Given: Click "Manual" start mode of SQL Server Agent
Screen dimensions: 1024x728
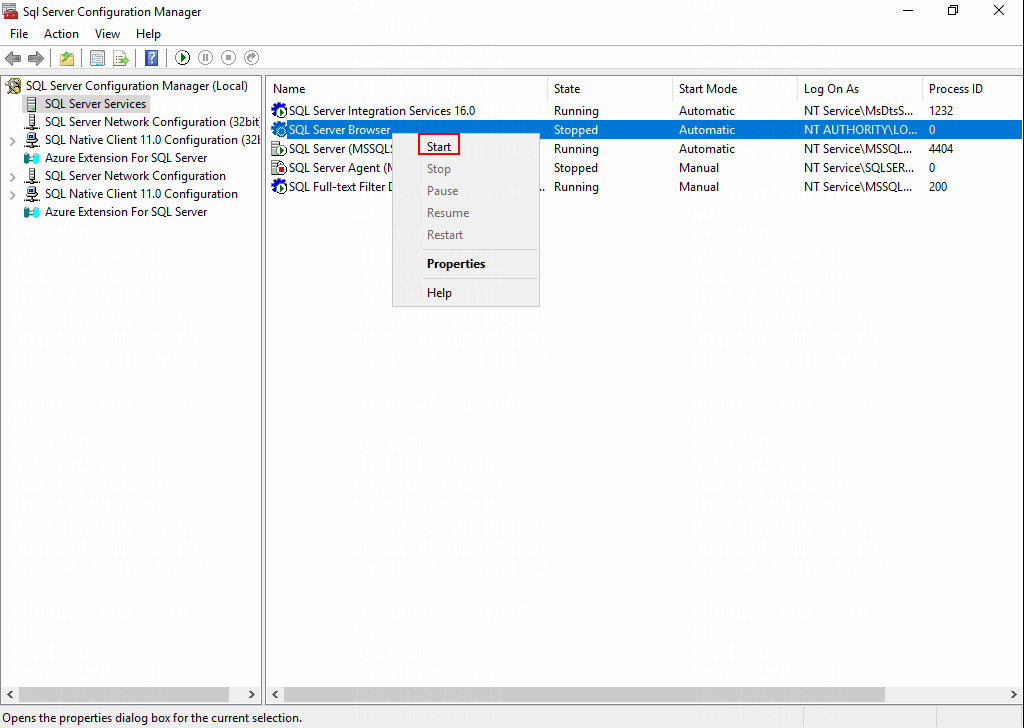Looking at the screenshot, I should 699,168.
